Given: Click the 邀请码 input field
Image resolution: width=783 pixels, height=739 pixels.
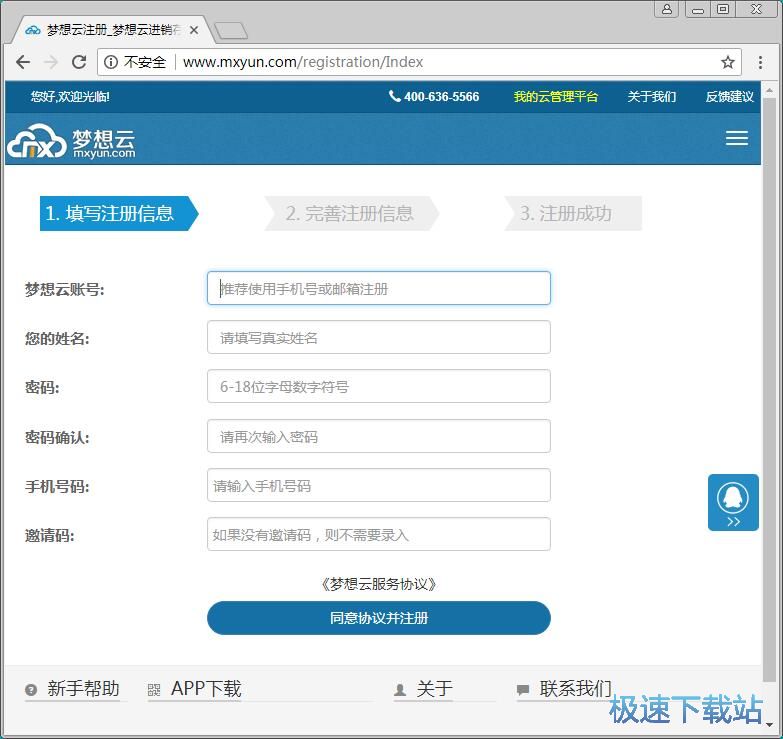Looking at the screenshot, I should pyautogui.click(x=378, y=534).
